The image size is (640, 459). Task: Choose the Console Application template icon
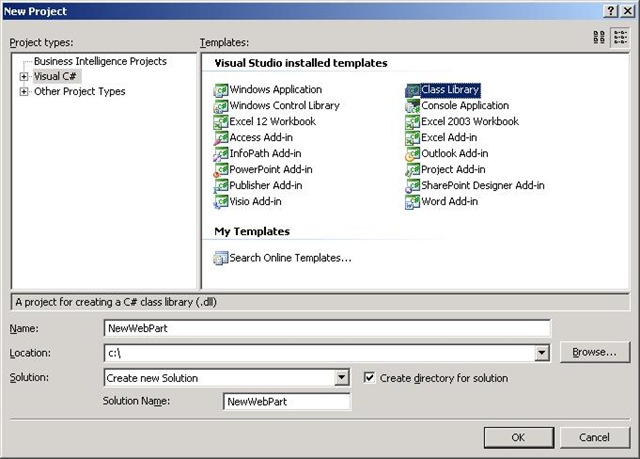pos(413,106)
